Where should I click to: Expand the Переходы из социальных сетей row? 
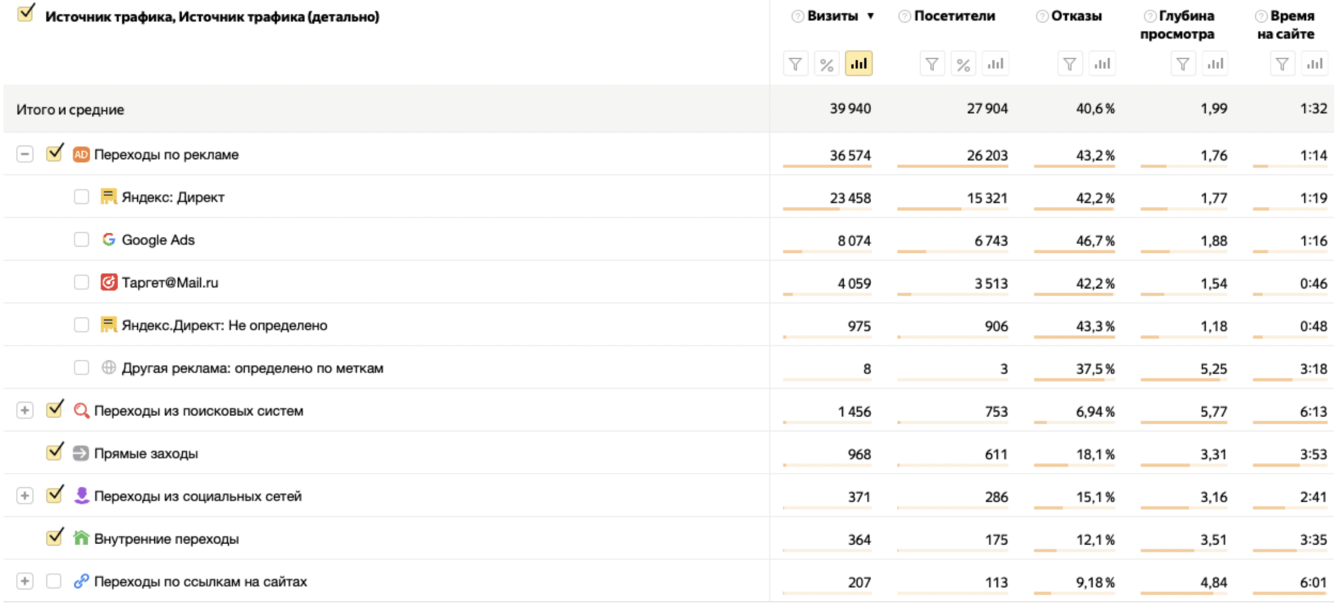point(25,496)
